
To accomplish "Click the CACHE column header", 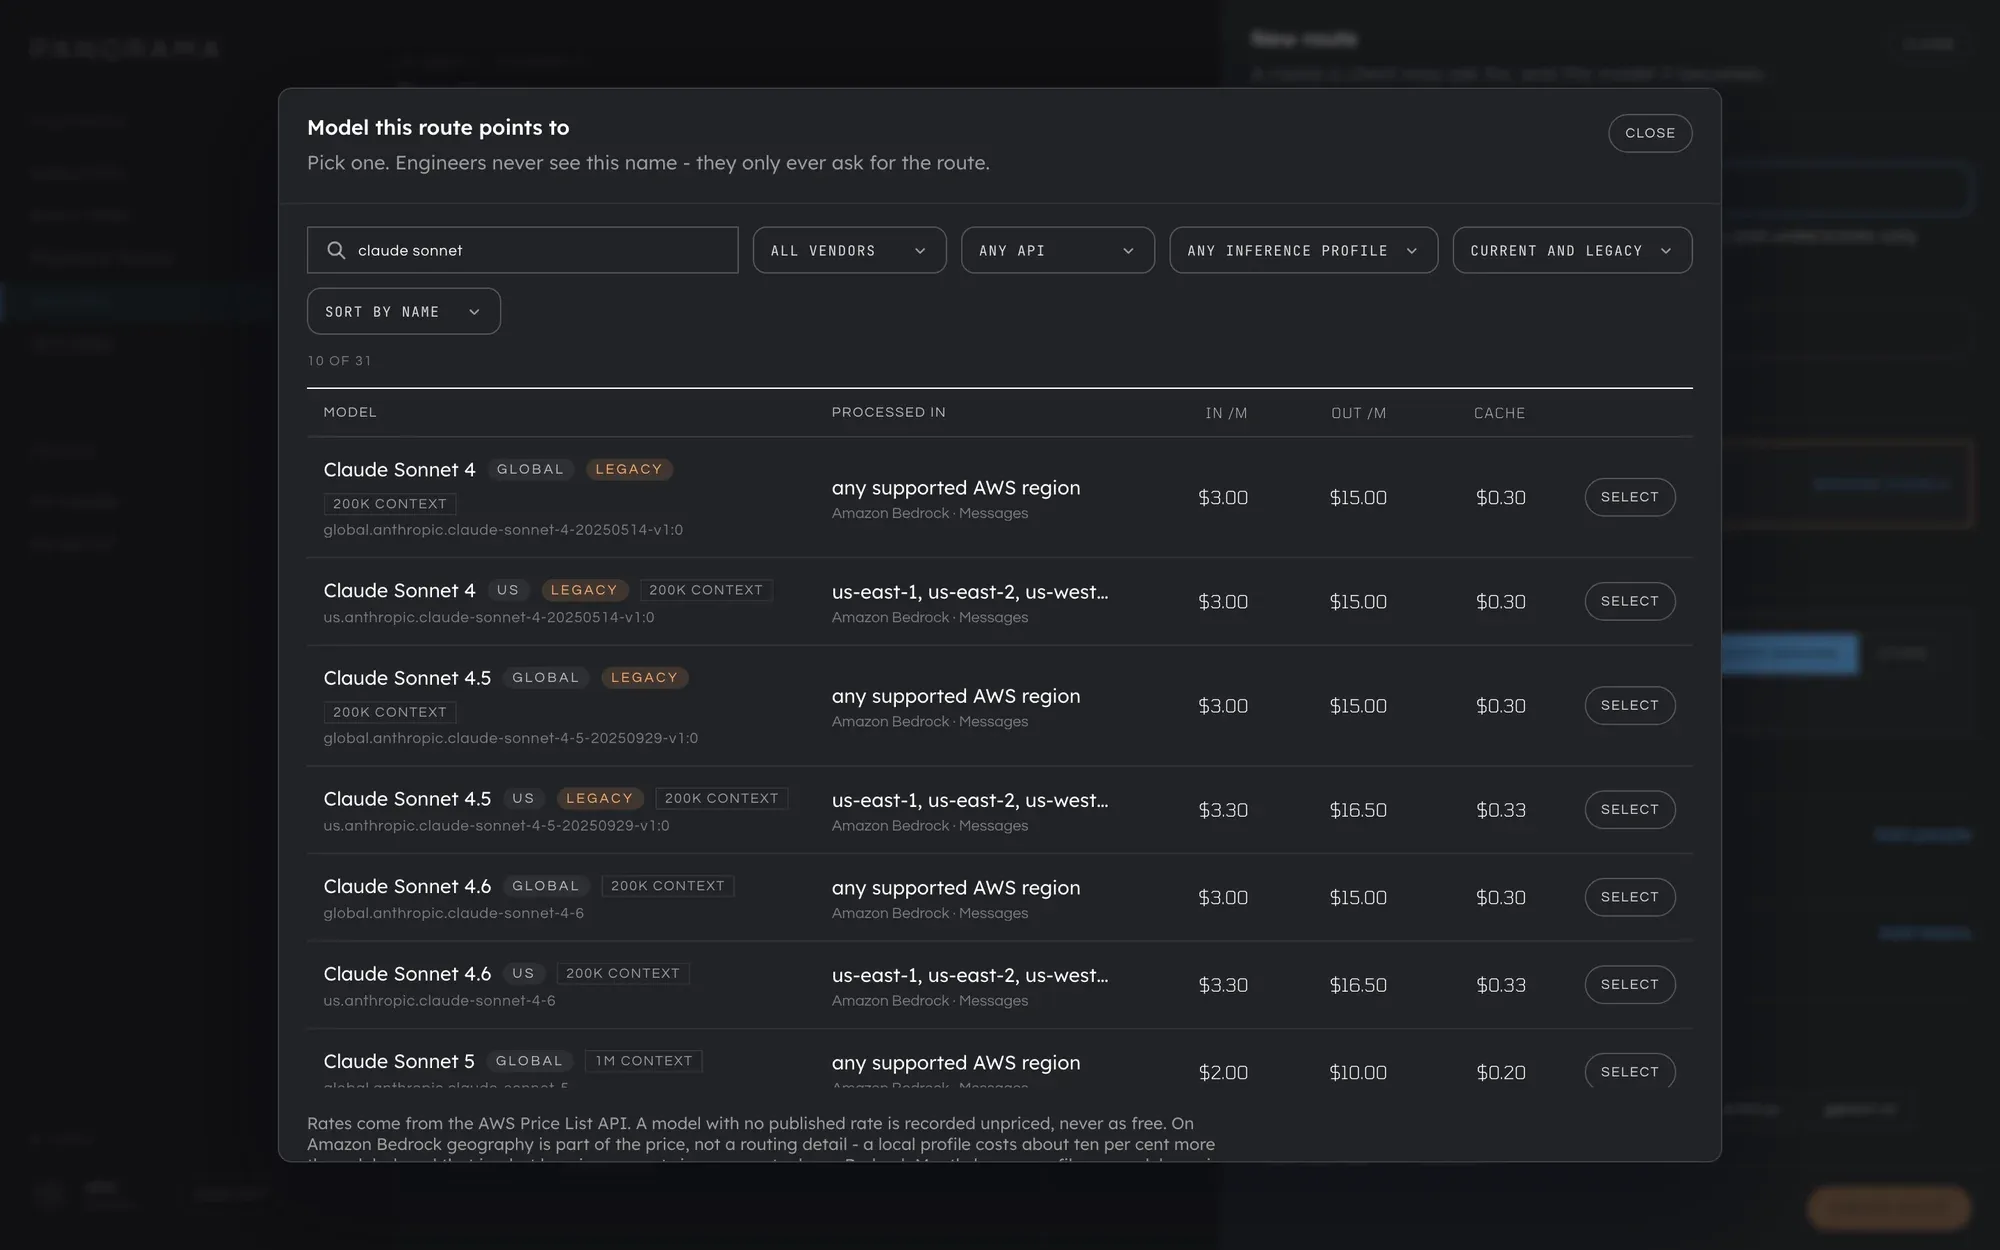I will [1499, 413].
